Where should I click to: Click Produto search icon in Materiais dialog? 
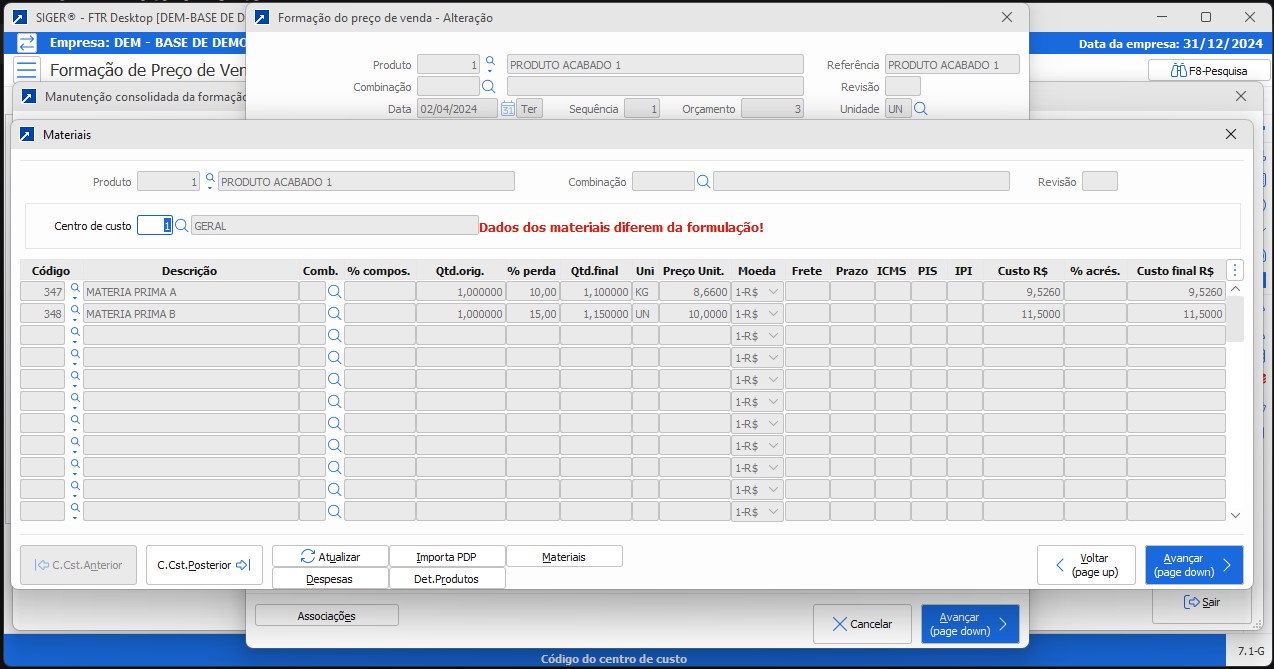tap(210, 181)
